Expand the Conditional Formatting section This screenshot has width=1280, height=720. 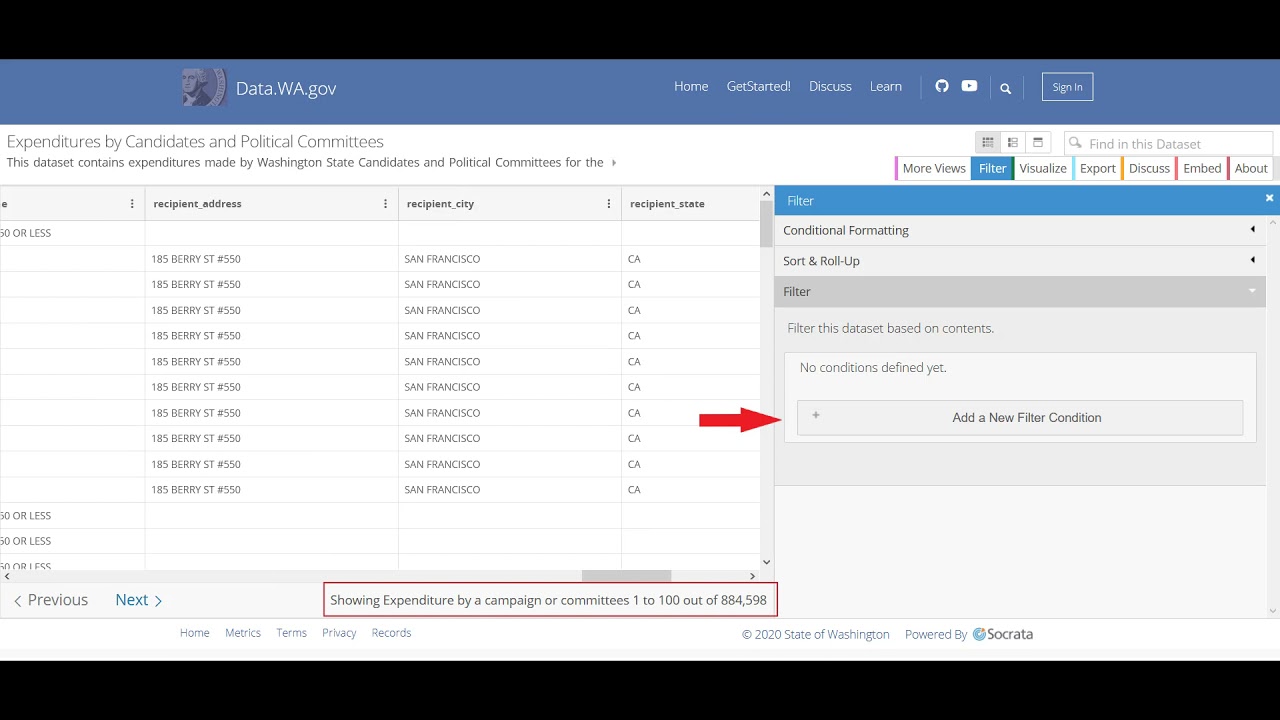click(1020, 230)
